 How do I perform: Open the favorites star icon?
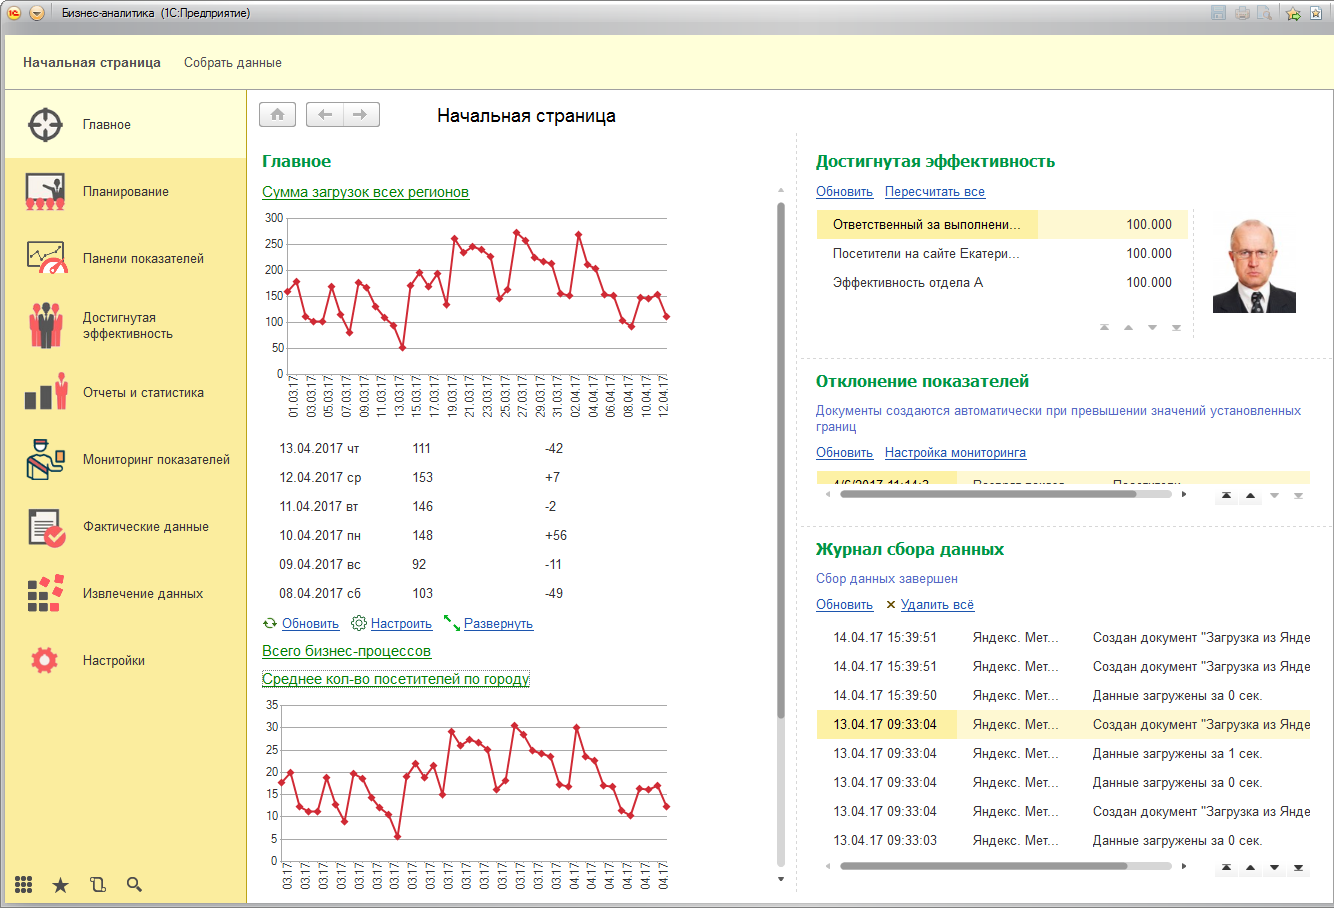pos(61,884)
